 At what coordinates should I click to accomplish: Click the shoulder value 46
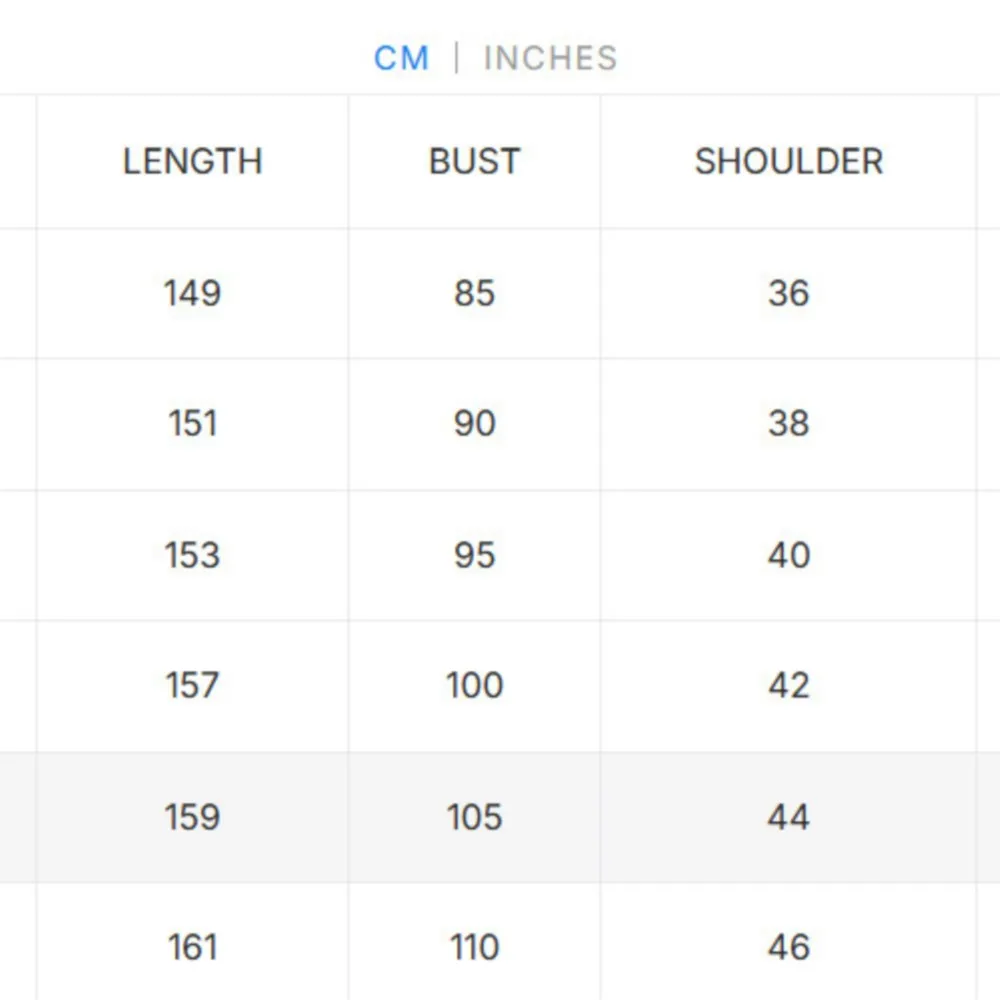click(x=789, y=946)
